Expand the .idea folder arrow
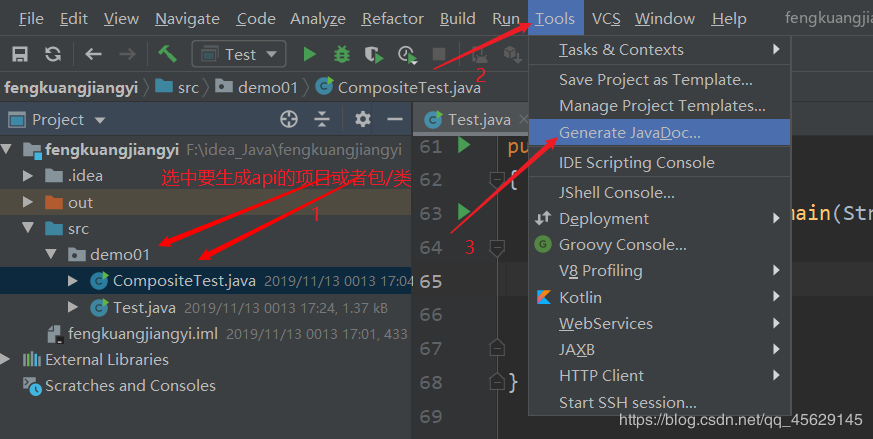 28,175
